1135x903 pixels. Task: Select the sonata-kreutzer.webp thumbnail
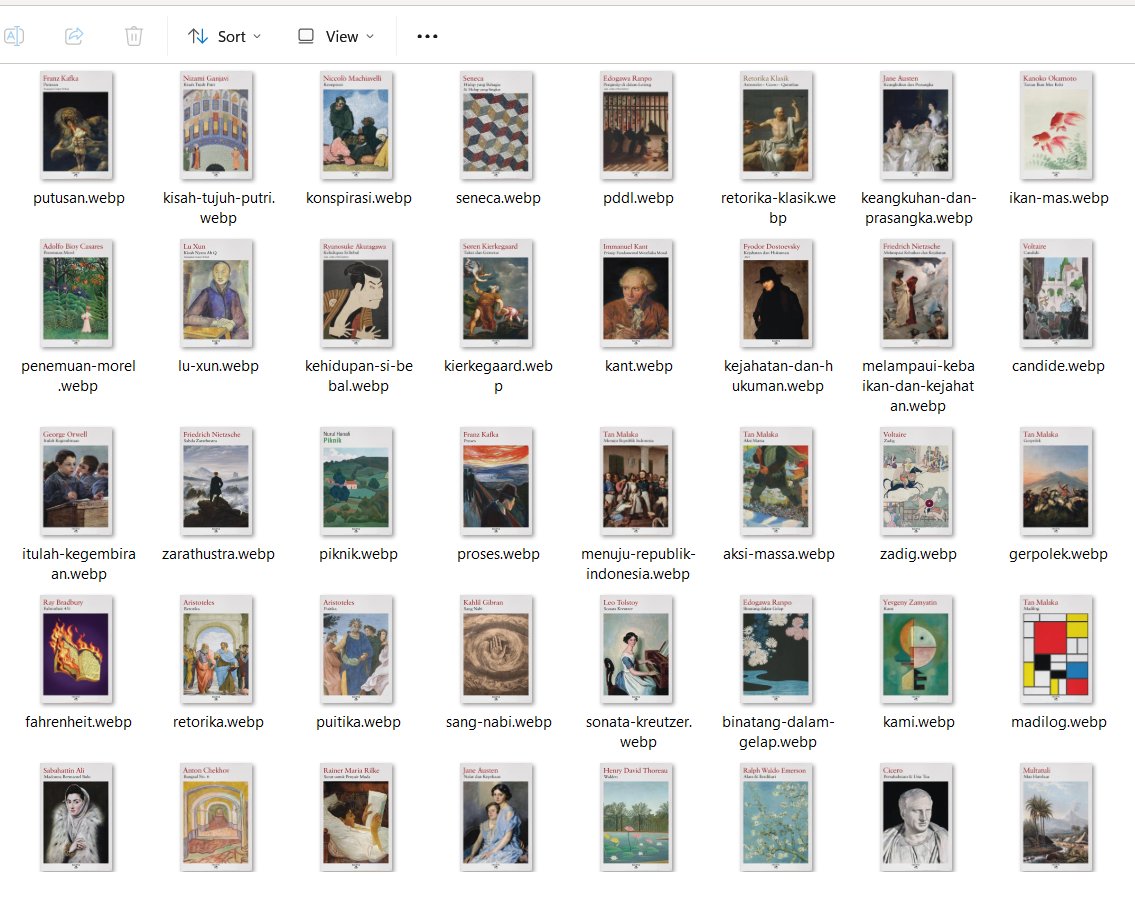click(x=638, y=650)
